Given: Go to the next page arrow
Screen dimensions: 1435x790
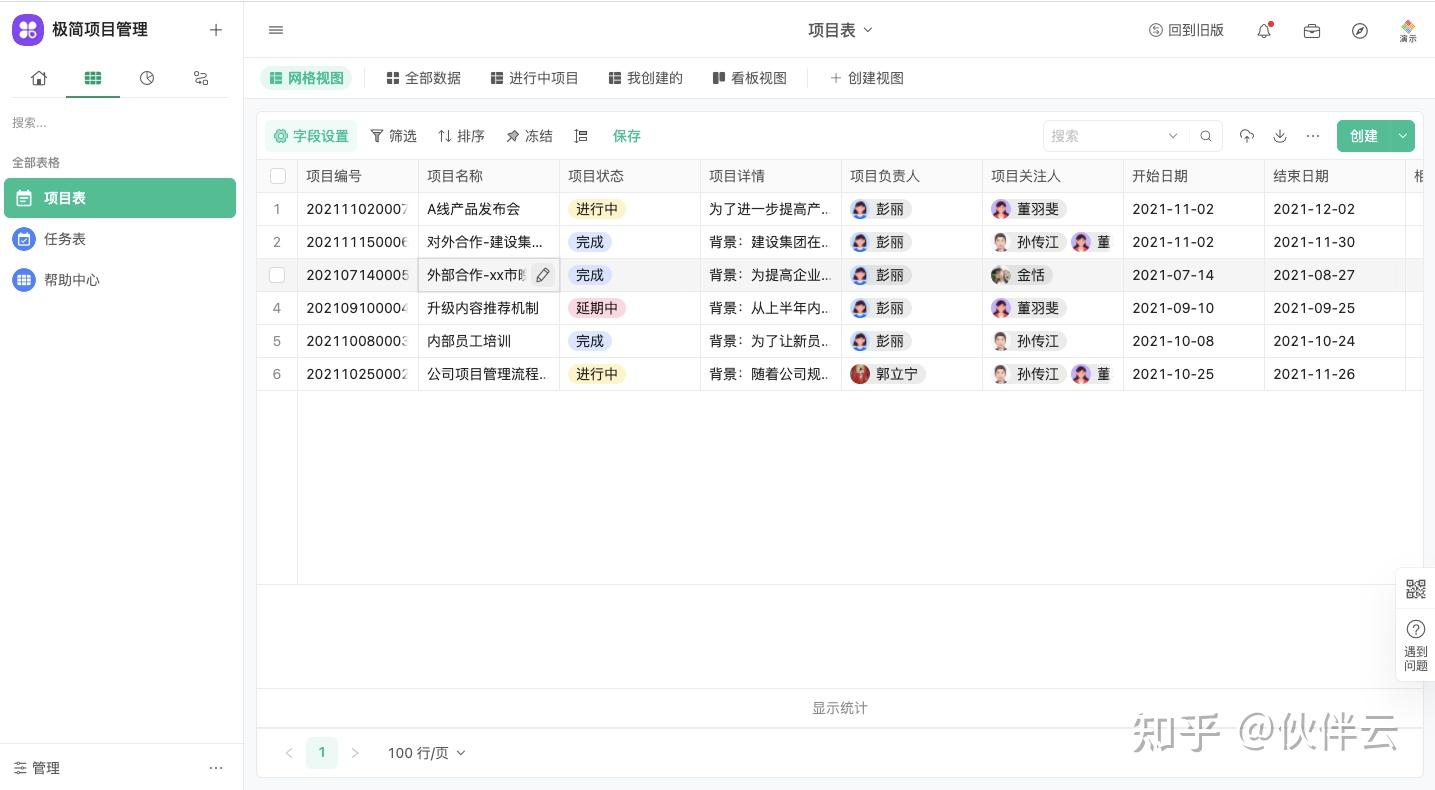Looking at the screenshot, I should 355,753.
